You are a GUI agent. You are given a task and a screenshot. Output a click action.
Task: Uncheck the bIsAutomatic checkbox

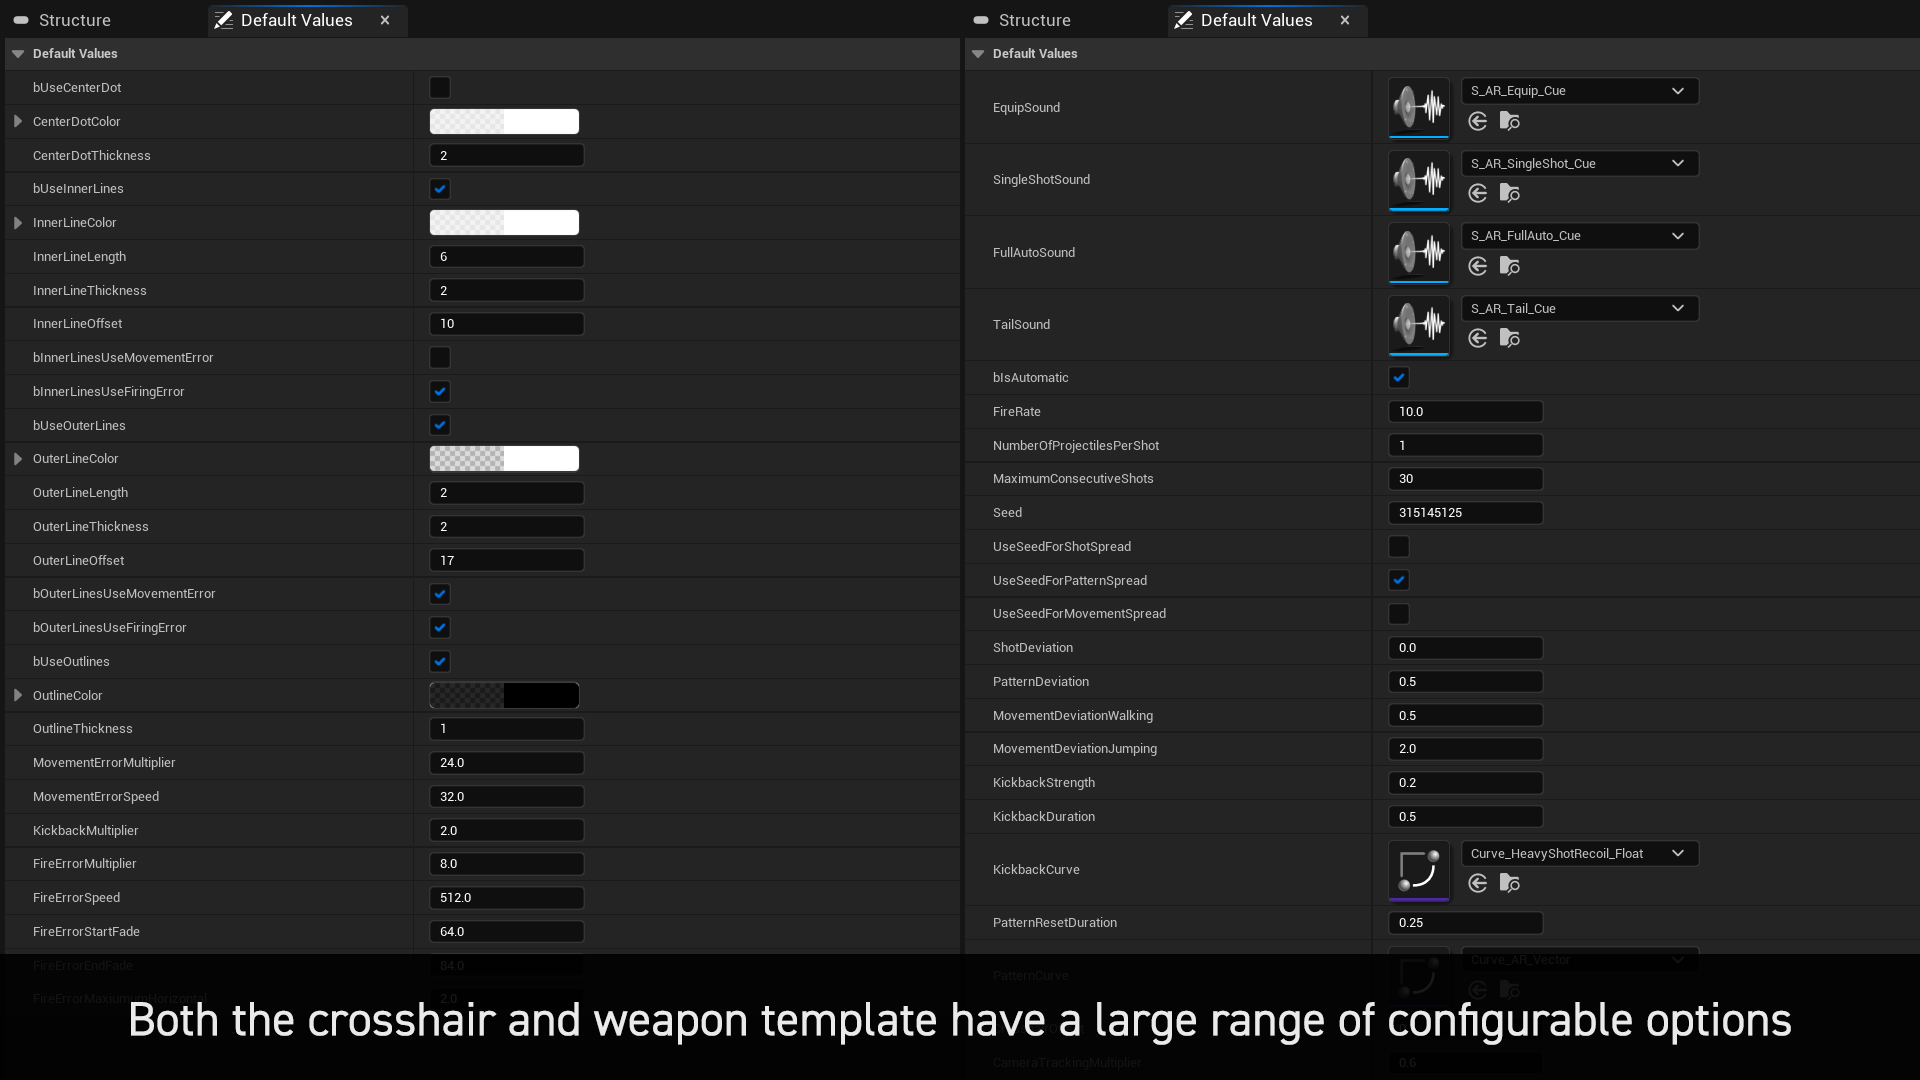pyautogui.click(x=1399, y=378)
